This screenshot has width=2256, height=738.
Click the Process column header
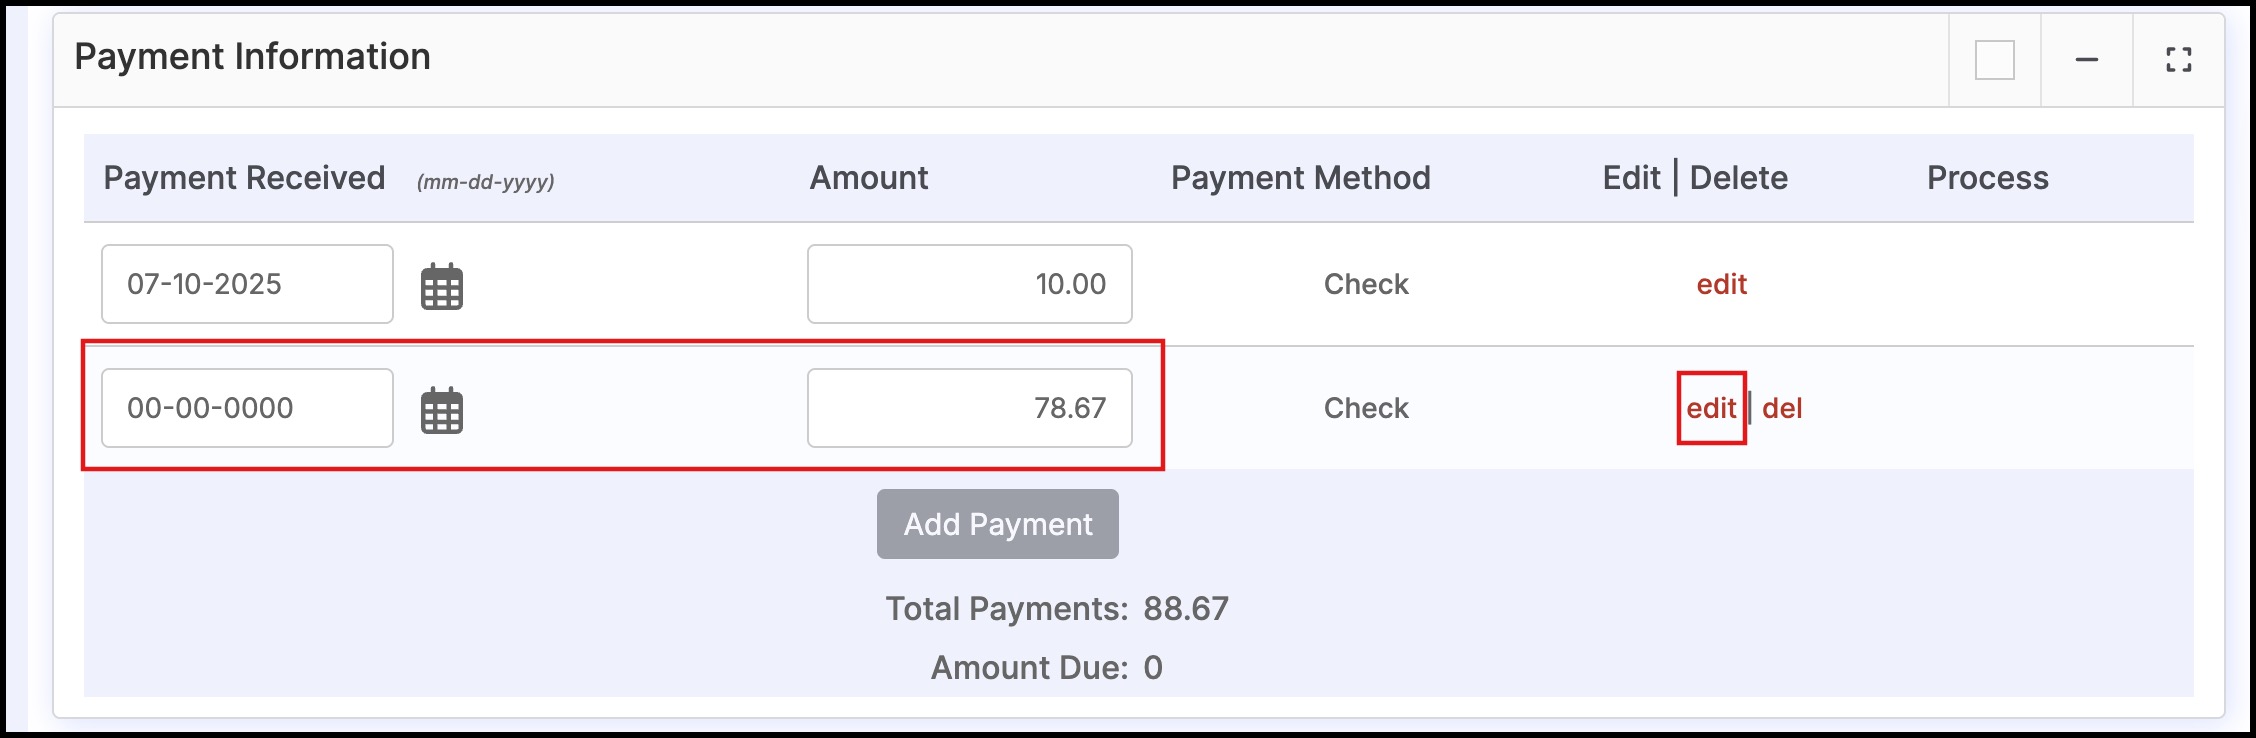[1988, 178]
